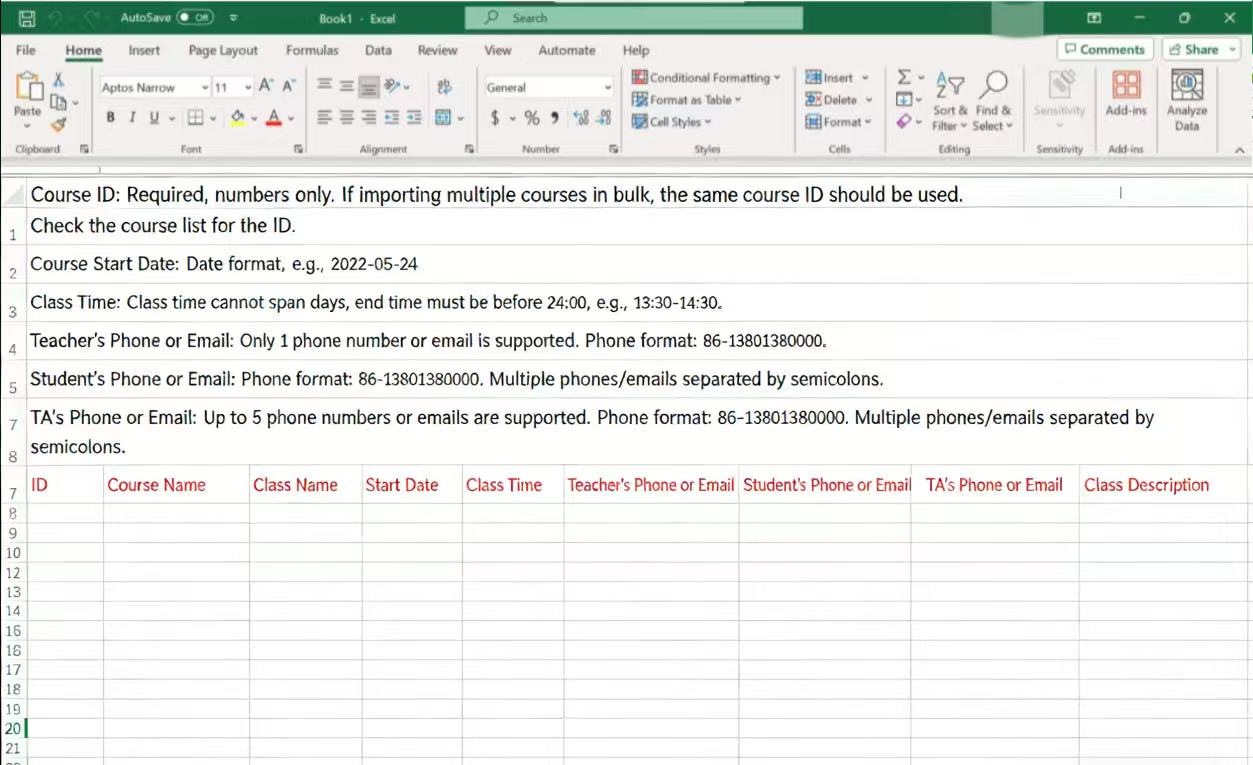Toggle bold formatting

[x=111, y=118]
